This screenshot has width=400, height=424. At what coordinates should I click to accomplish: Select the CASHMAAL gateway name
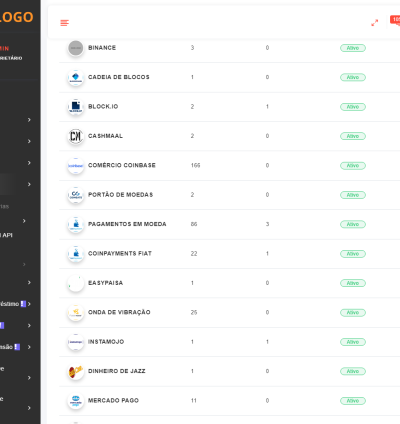click(105, 136)
